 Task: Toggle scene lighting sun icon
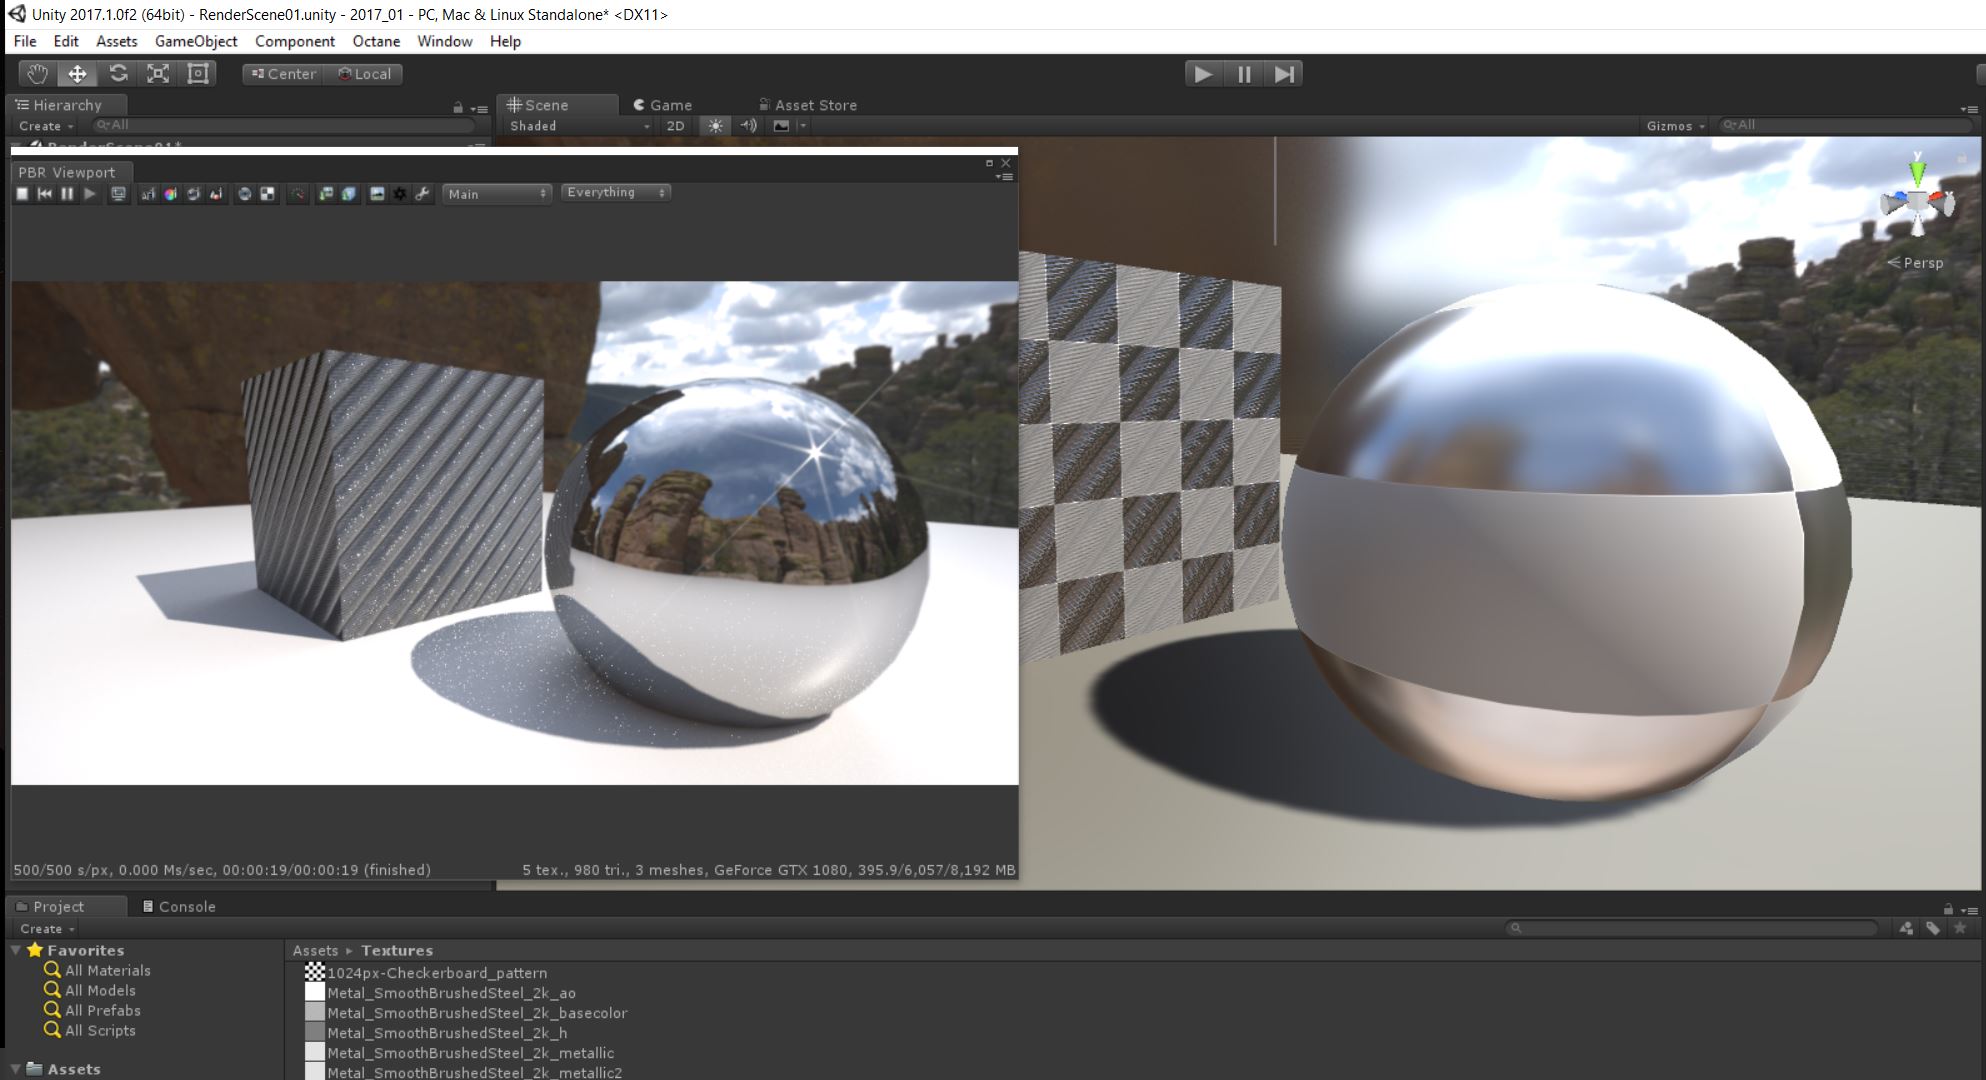coord(714,126)
